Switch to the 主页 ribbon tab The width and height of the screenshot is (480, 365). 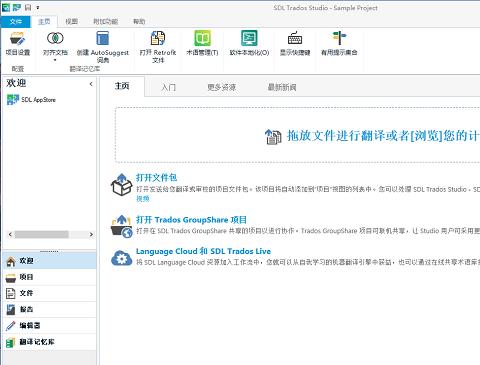coord(44,22)
